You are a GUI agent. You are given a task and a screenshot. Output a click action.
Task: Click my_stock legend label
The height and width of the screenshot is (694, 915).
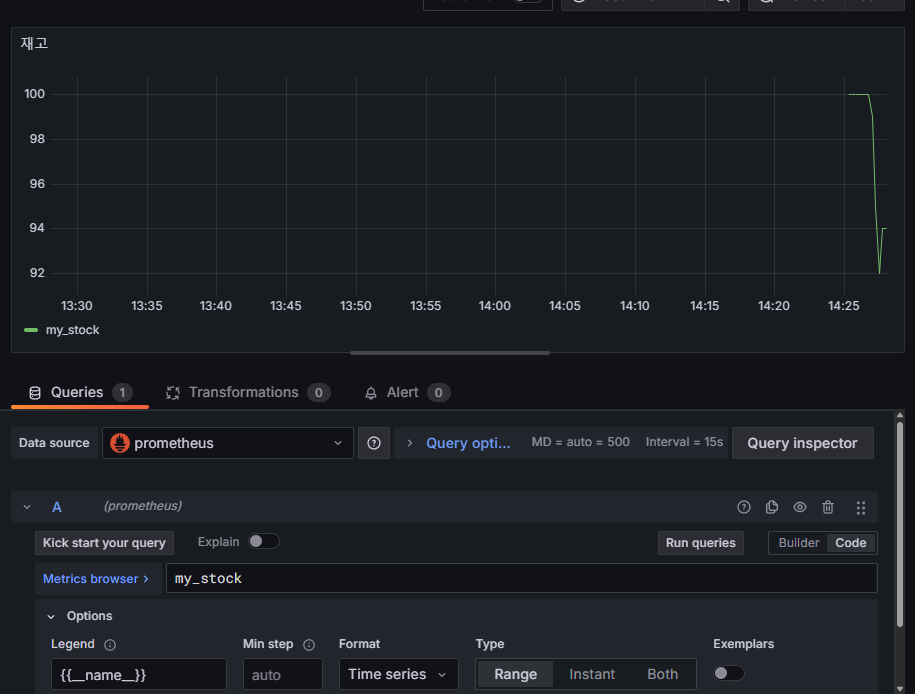point(72,330)
